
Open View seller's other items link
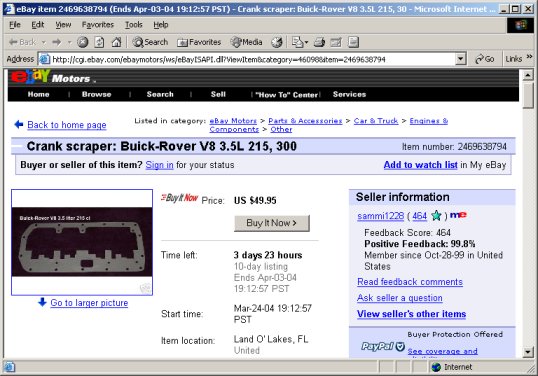[x=411, y=314]
